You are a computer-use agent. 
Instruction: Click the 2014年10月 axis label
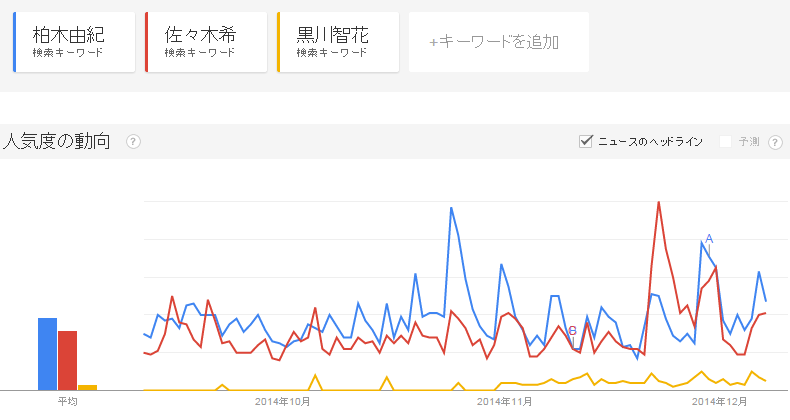[x=283, y=401]
